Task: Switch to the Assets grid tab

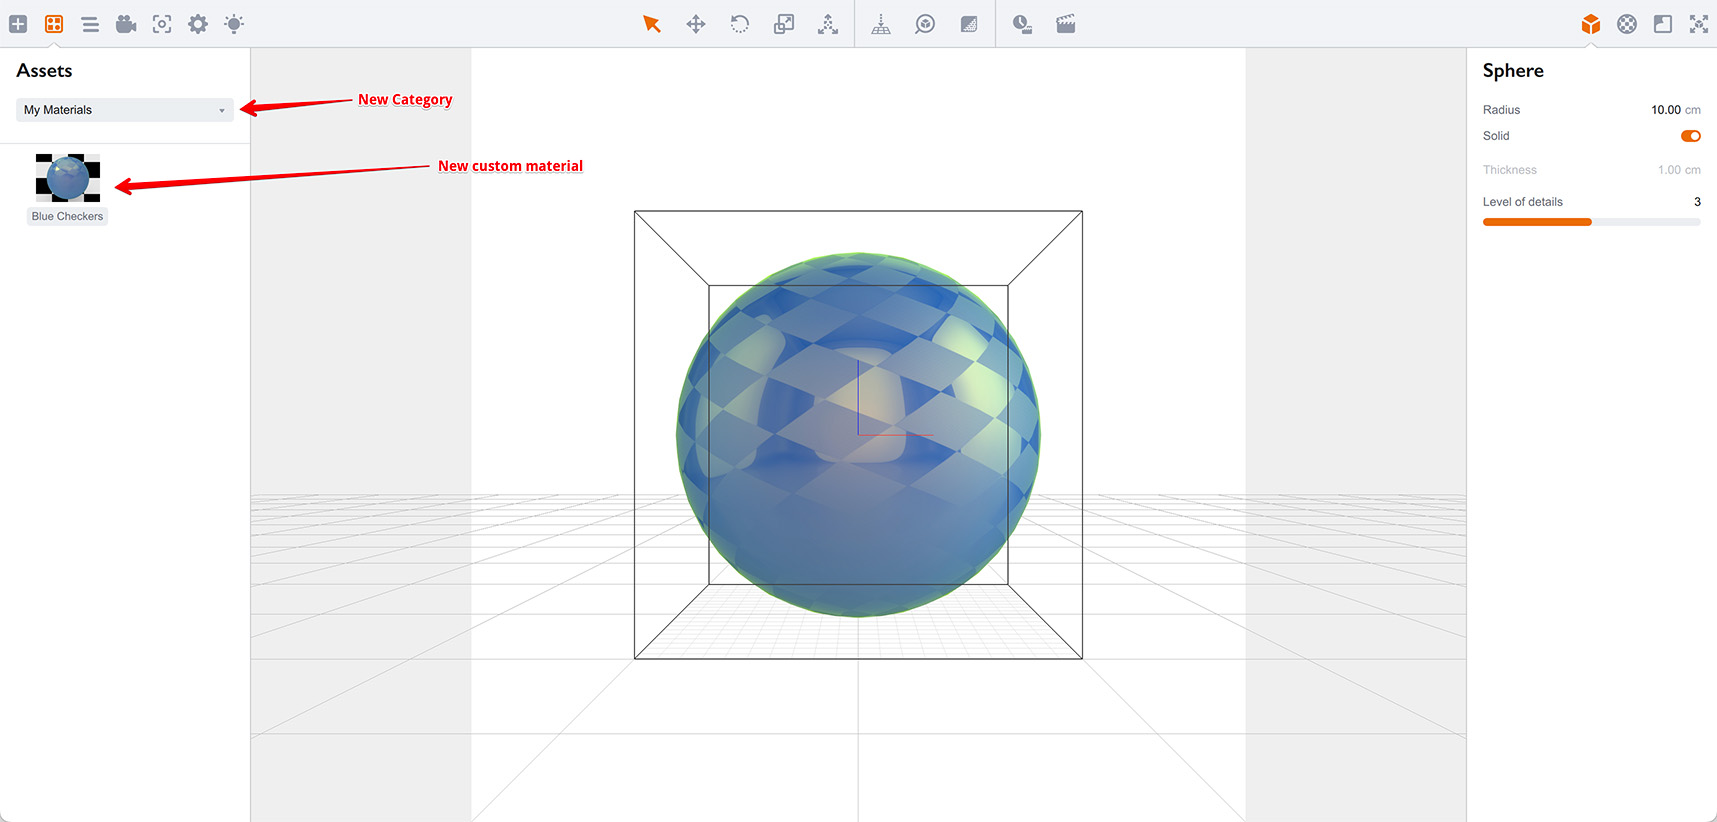Action: point(54,24)
